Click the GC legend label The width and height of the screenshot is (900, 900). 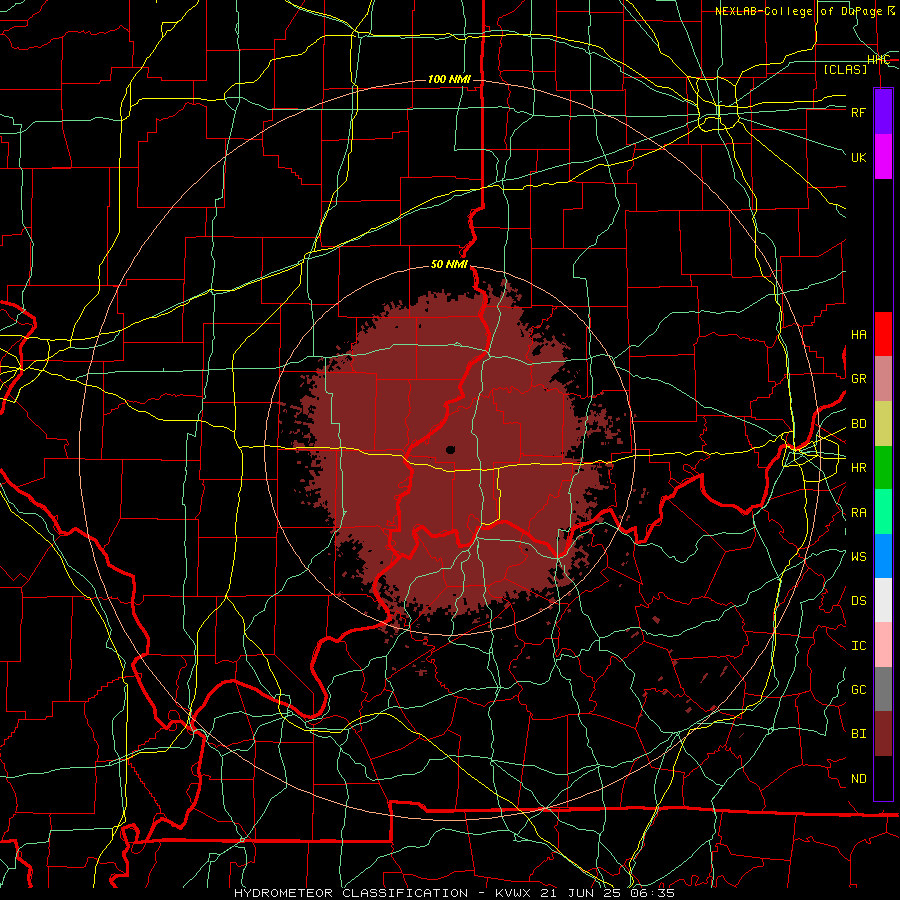[x=858, y=690]
